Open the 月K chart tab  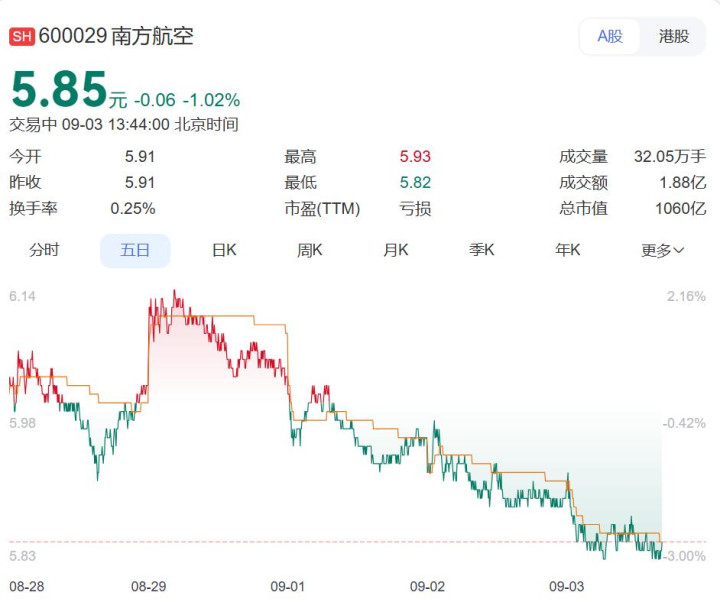[x=396, y=250]
